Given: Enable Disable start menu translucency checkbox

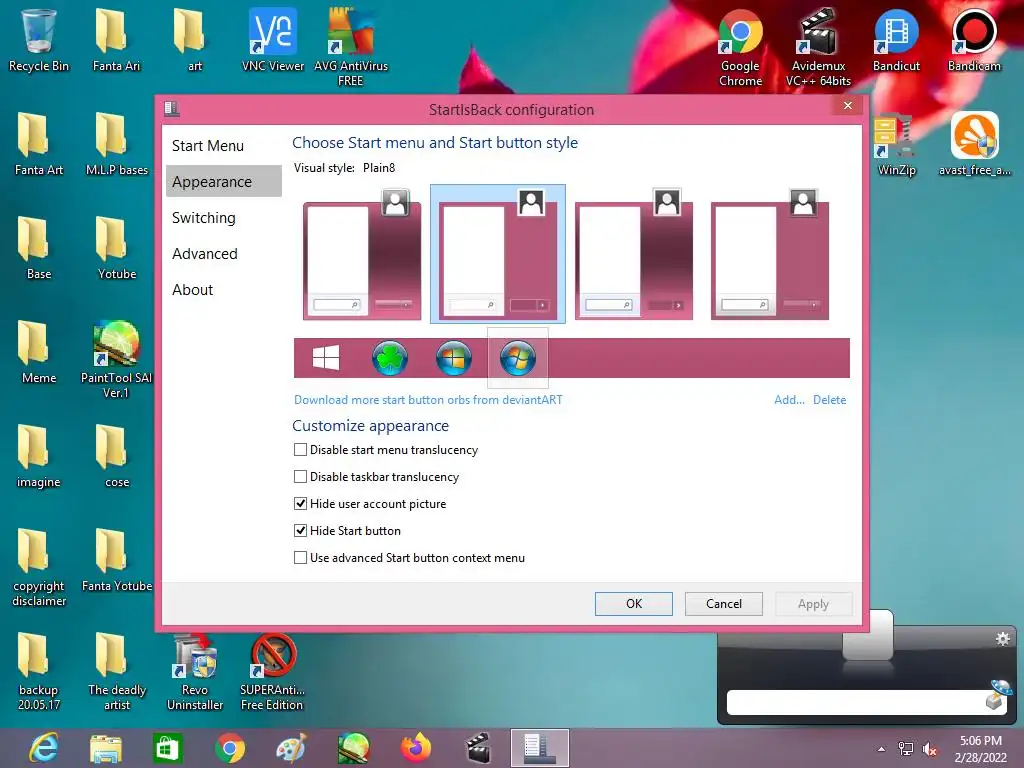Looking at the screenshot, I should coord(300,450).
